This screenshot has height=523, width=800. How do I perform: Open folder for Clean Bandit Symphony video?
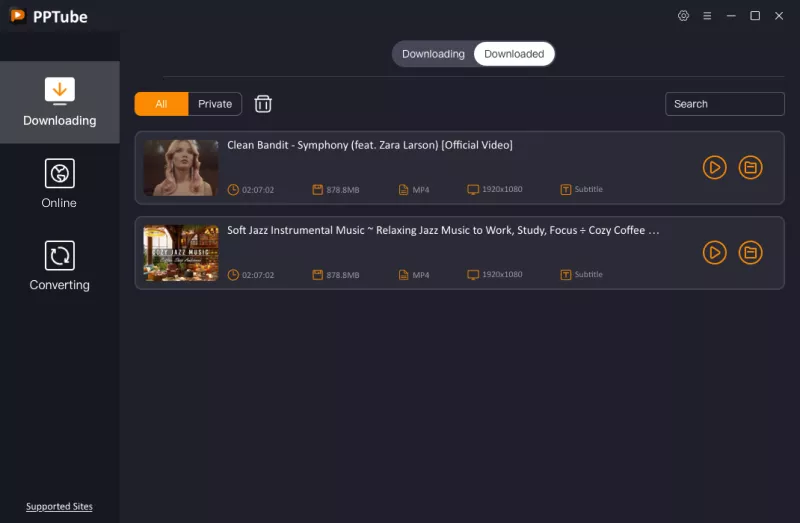click(750, 168)
